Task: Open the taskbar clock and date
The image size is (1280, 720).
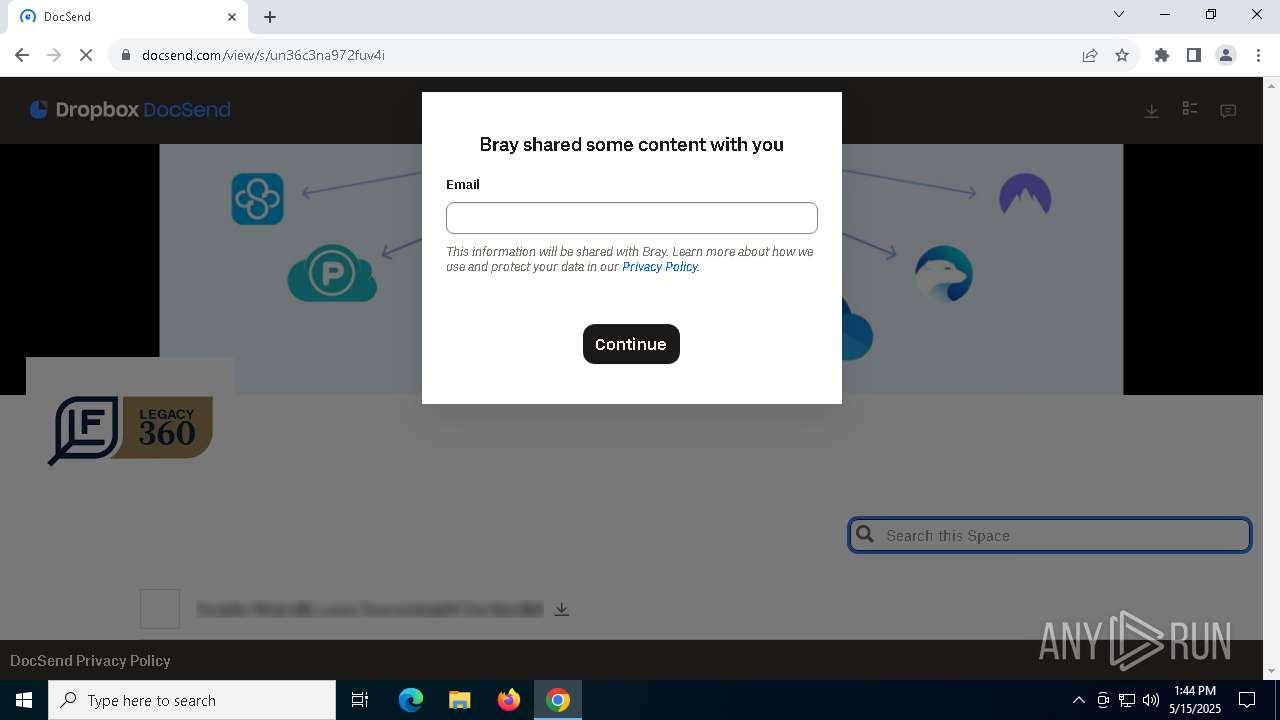Action: coord(1195,700)
